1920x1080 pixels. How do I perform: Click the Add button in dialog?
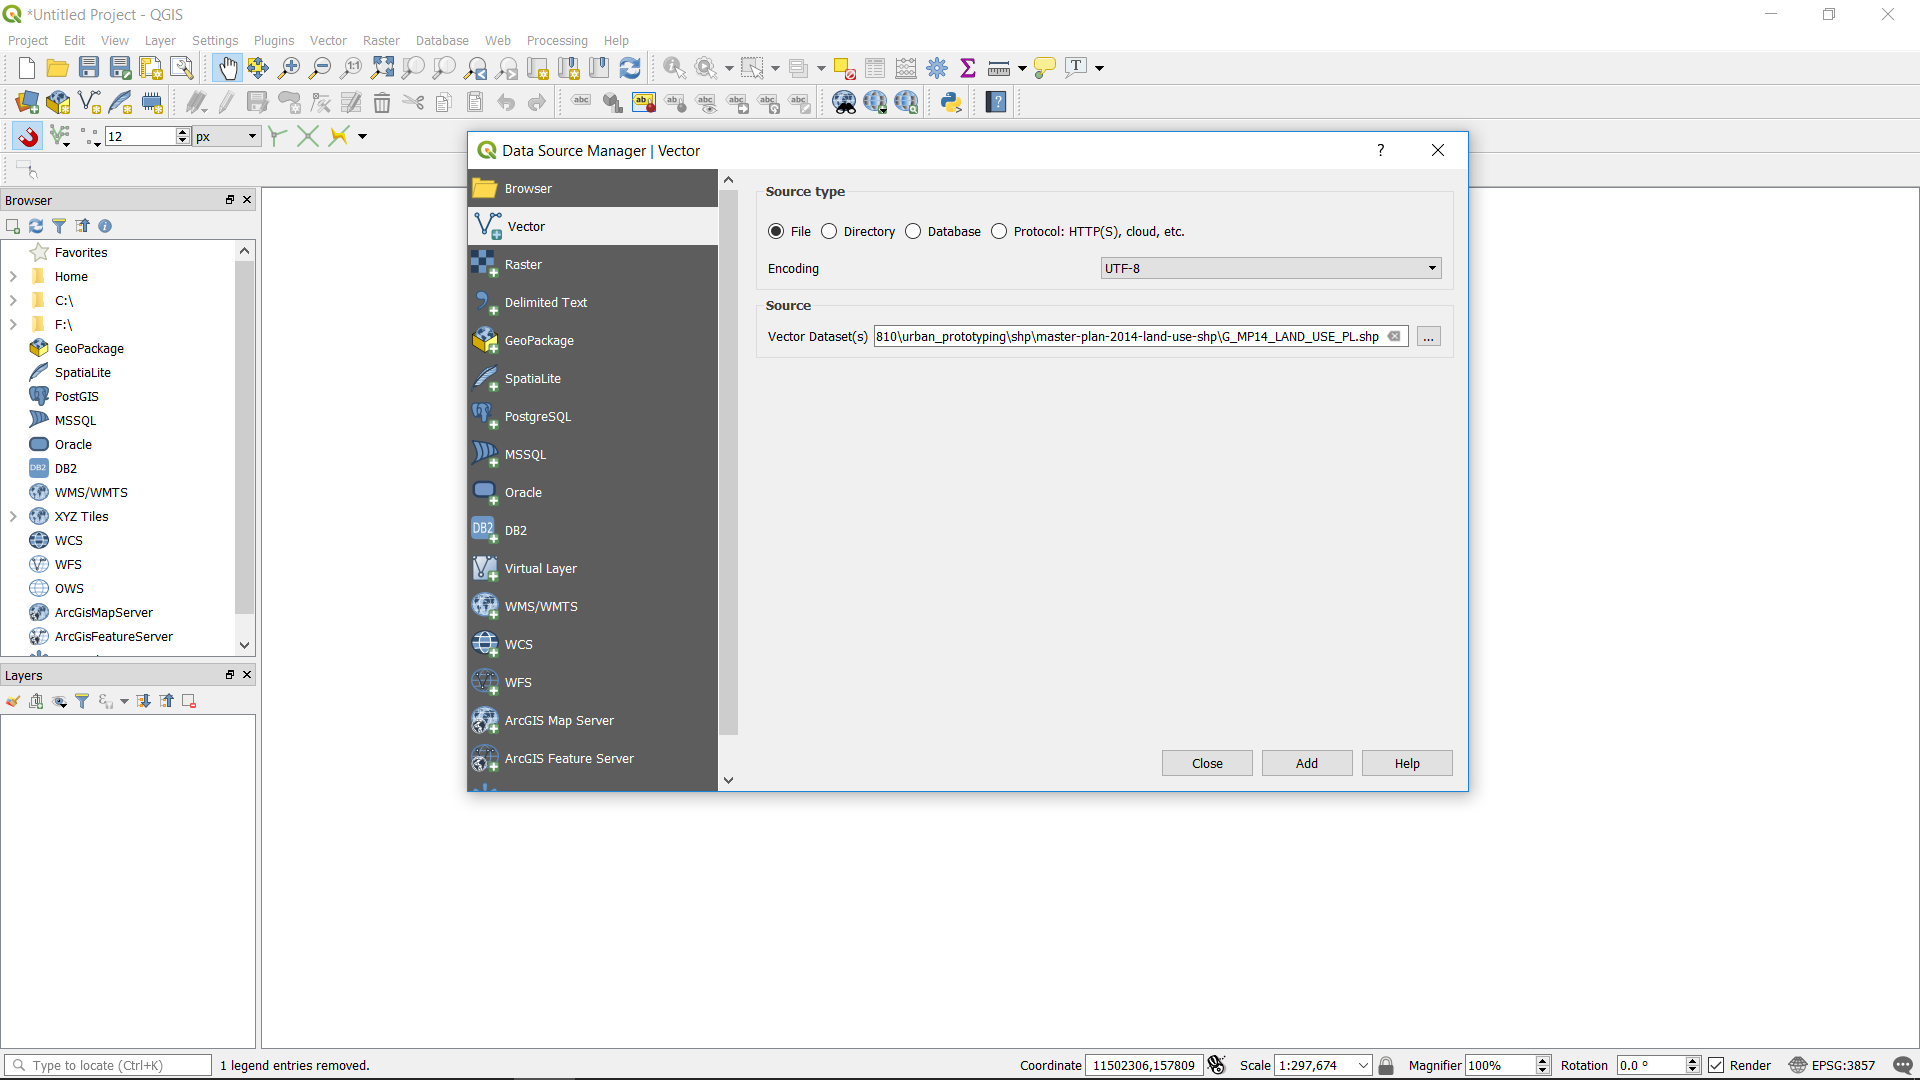[1306, 763]
